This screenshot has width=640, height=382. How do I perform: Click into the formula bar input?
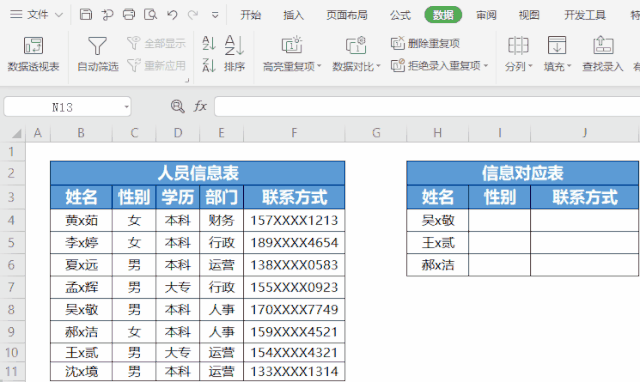(x=427, y=107)
